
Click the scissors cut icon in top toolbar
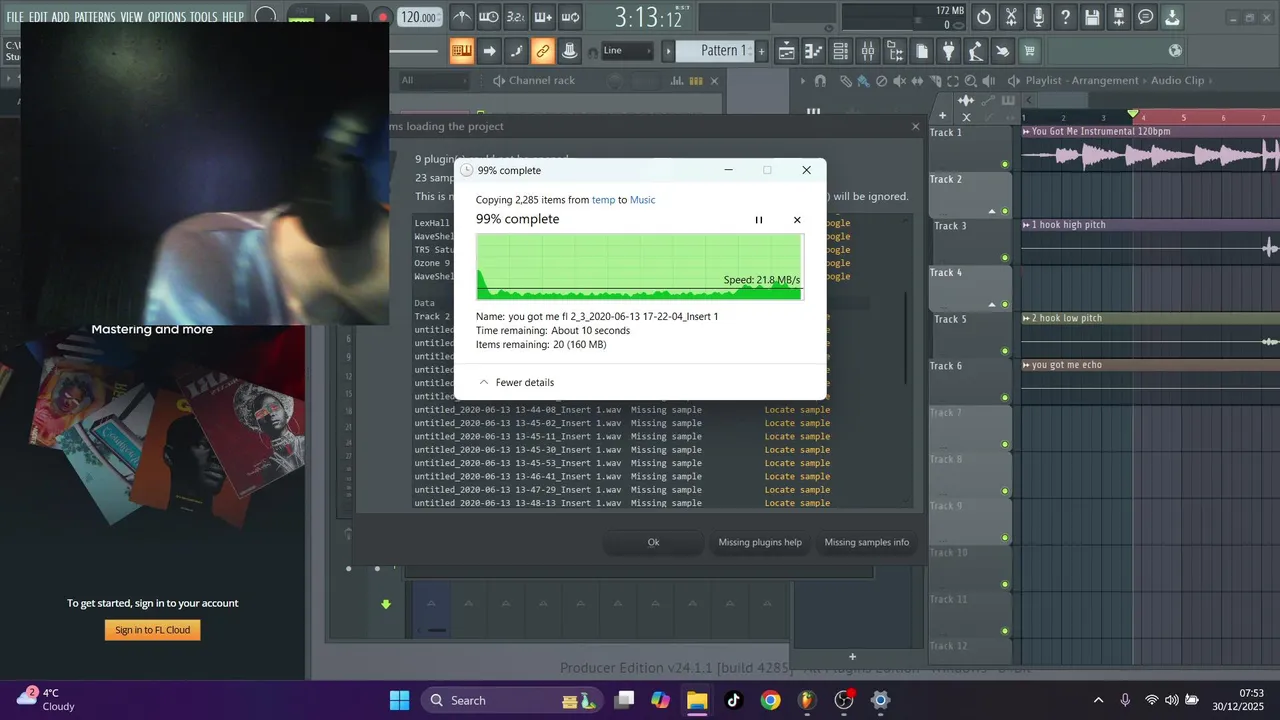click(x=1012, y=17)
